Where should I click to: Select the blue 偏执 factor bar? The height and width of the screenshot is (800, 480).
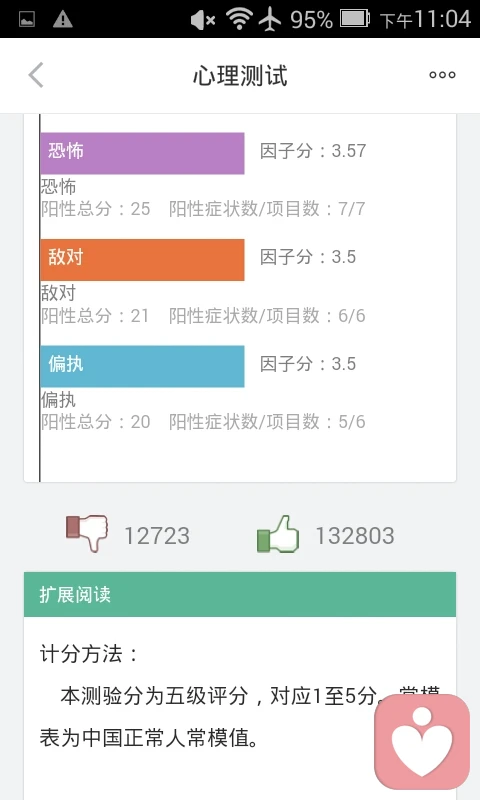pyautogui.click(x=142, y=366)
